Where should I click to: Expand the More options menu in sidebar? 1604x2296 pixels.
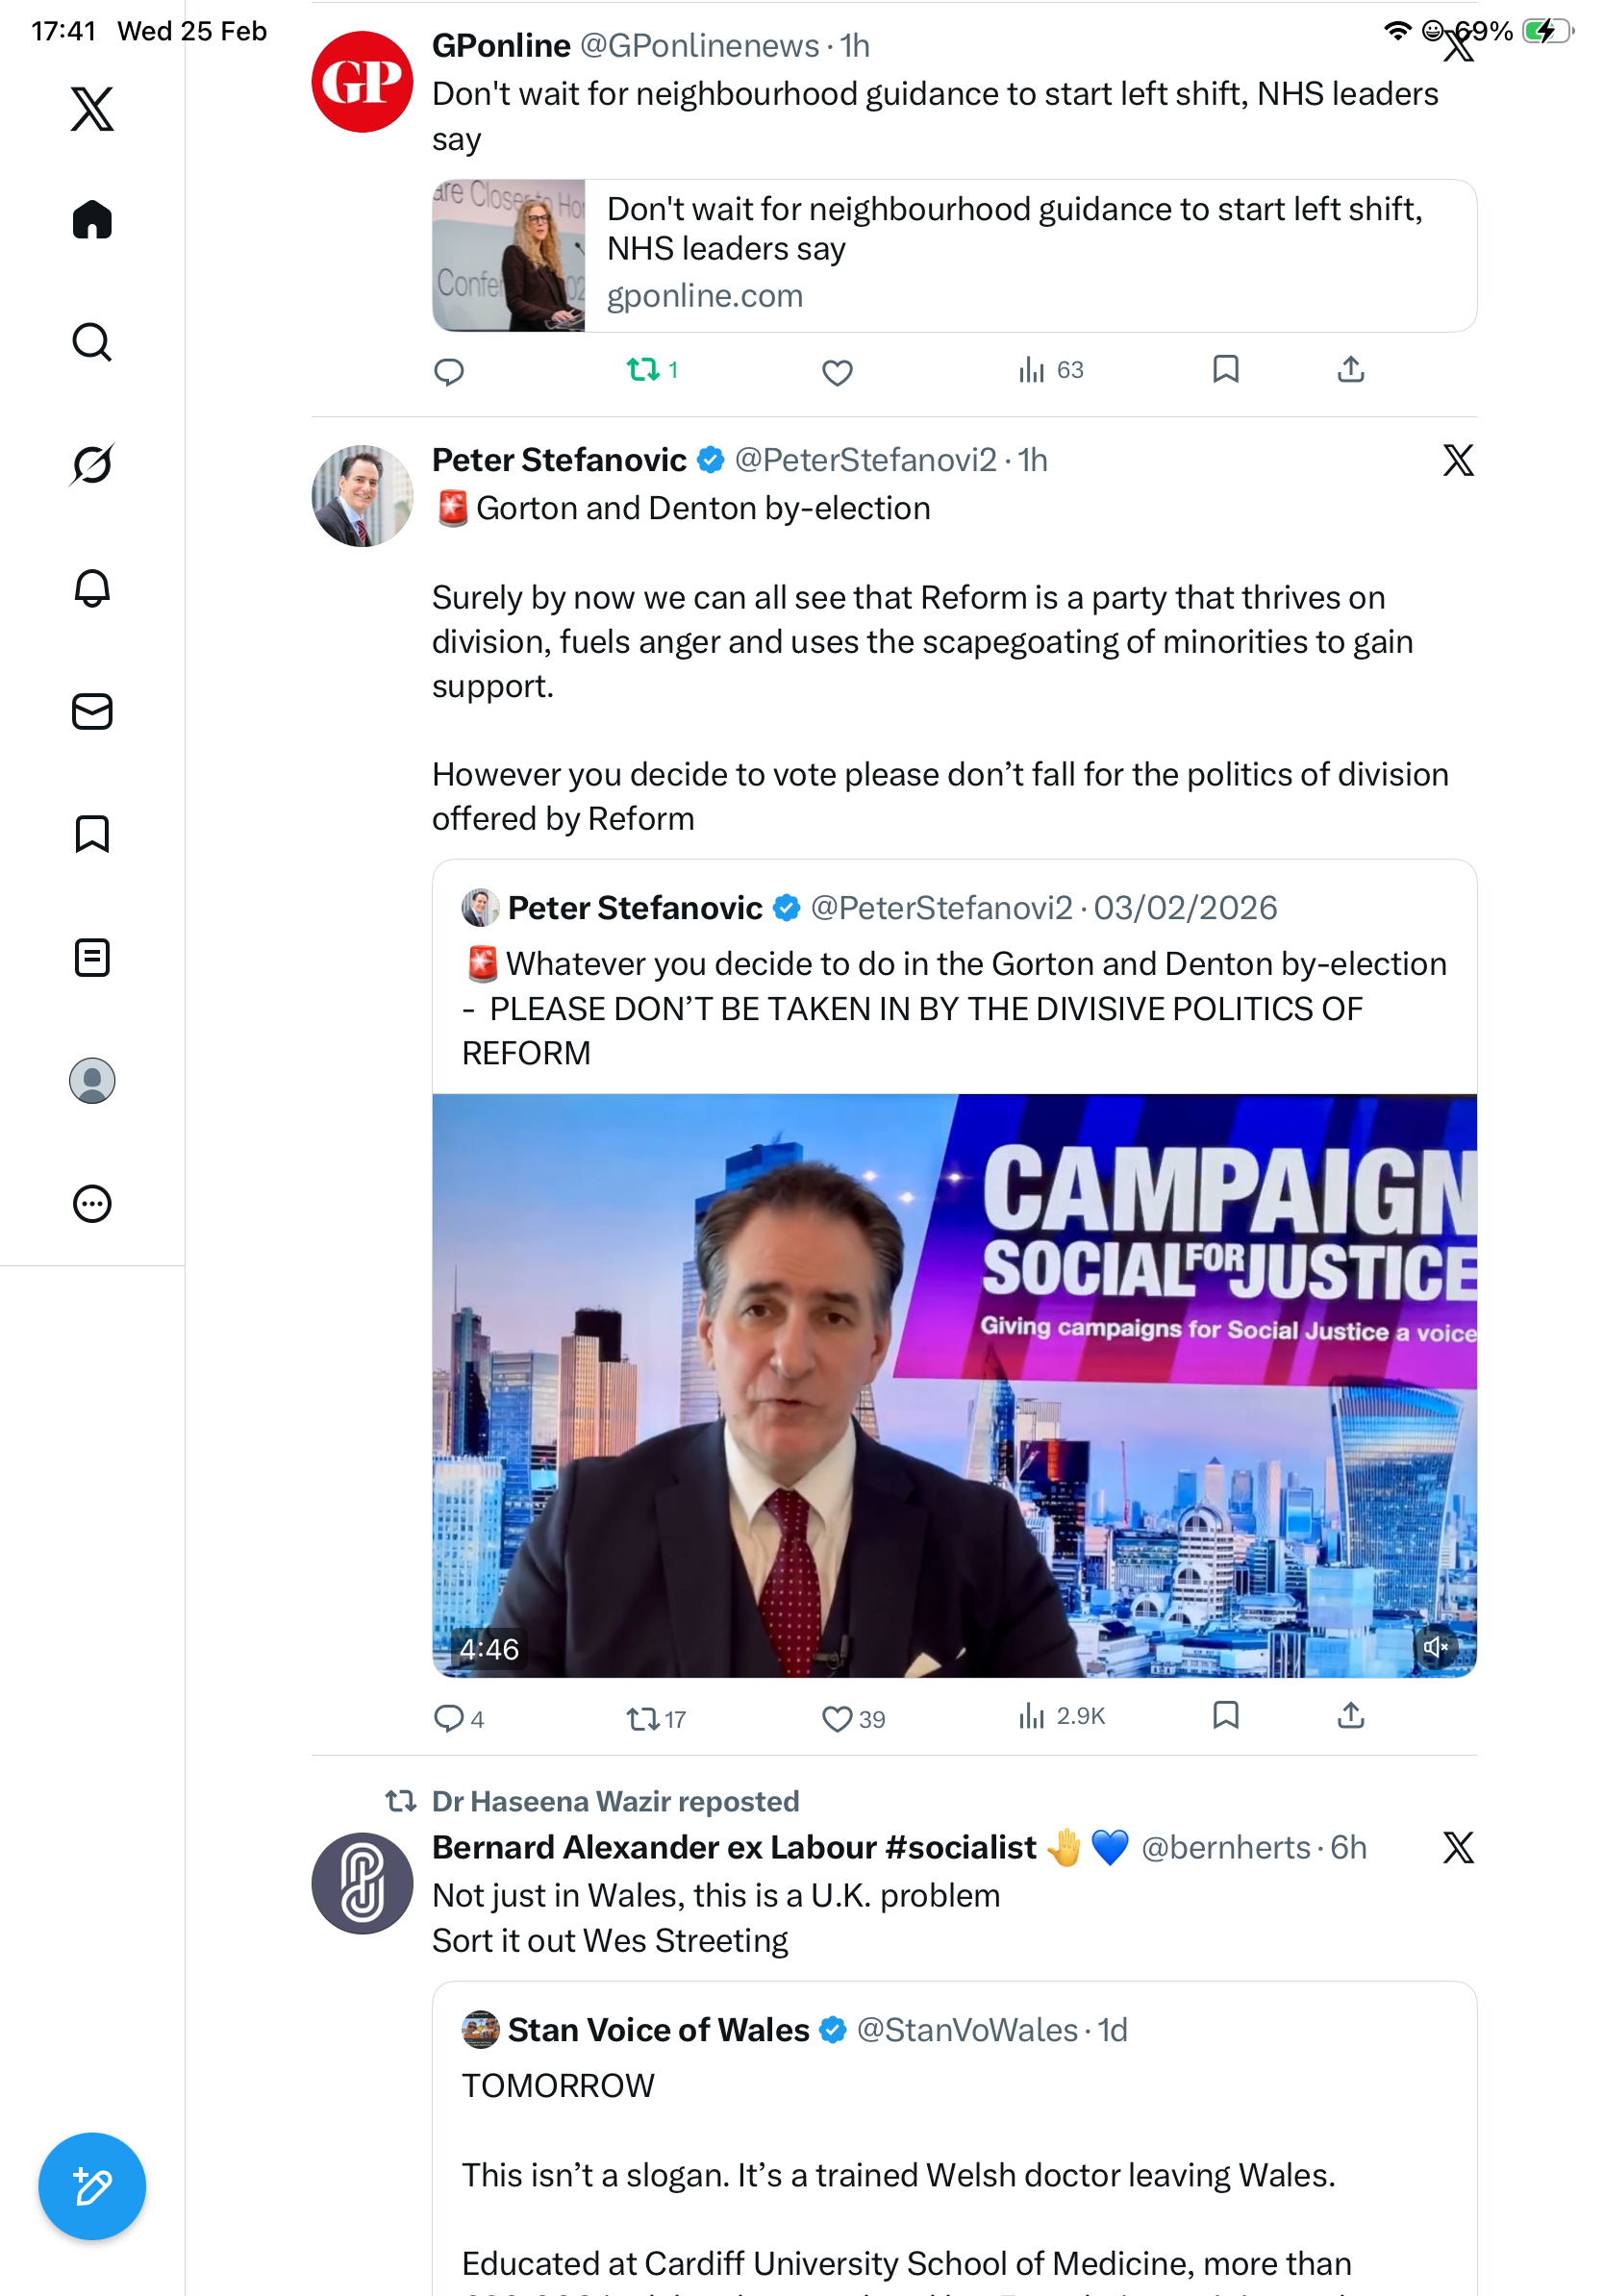[92, 1203]
